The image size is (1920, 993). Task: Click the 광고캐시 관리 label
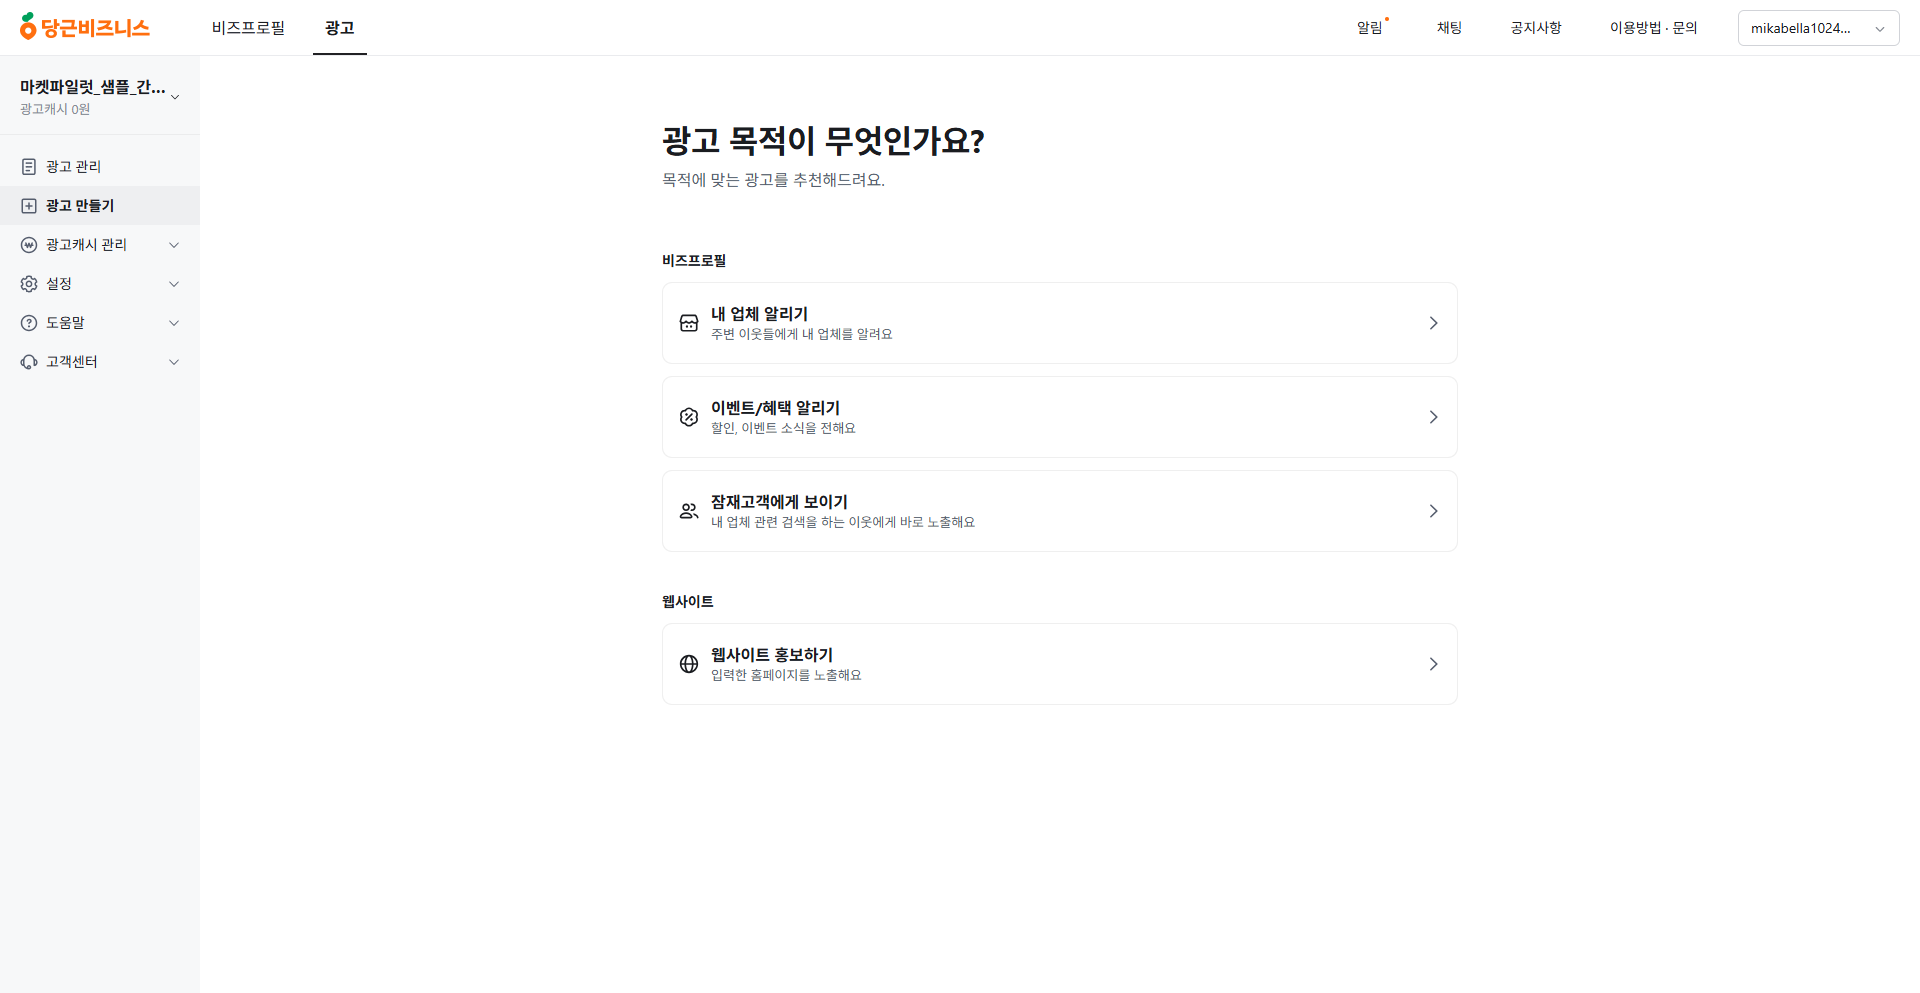[86, 245]
